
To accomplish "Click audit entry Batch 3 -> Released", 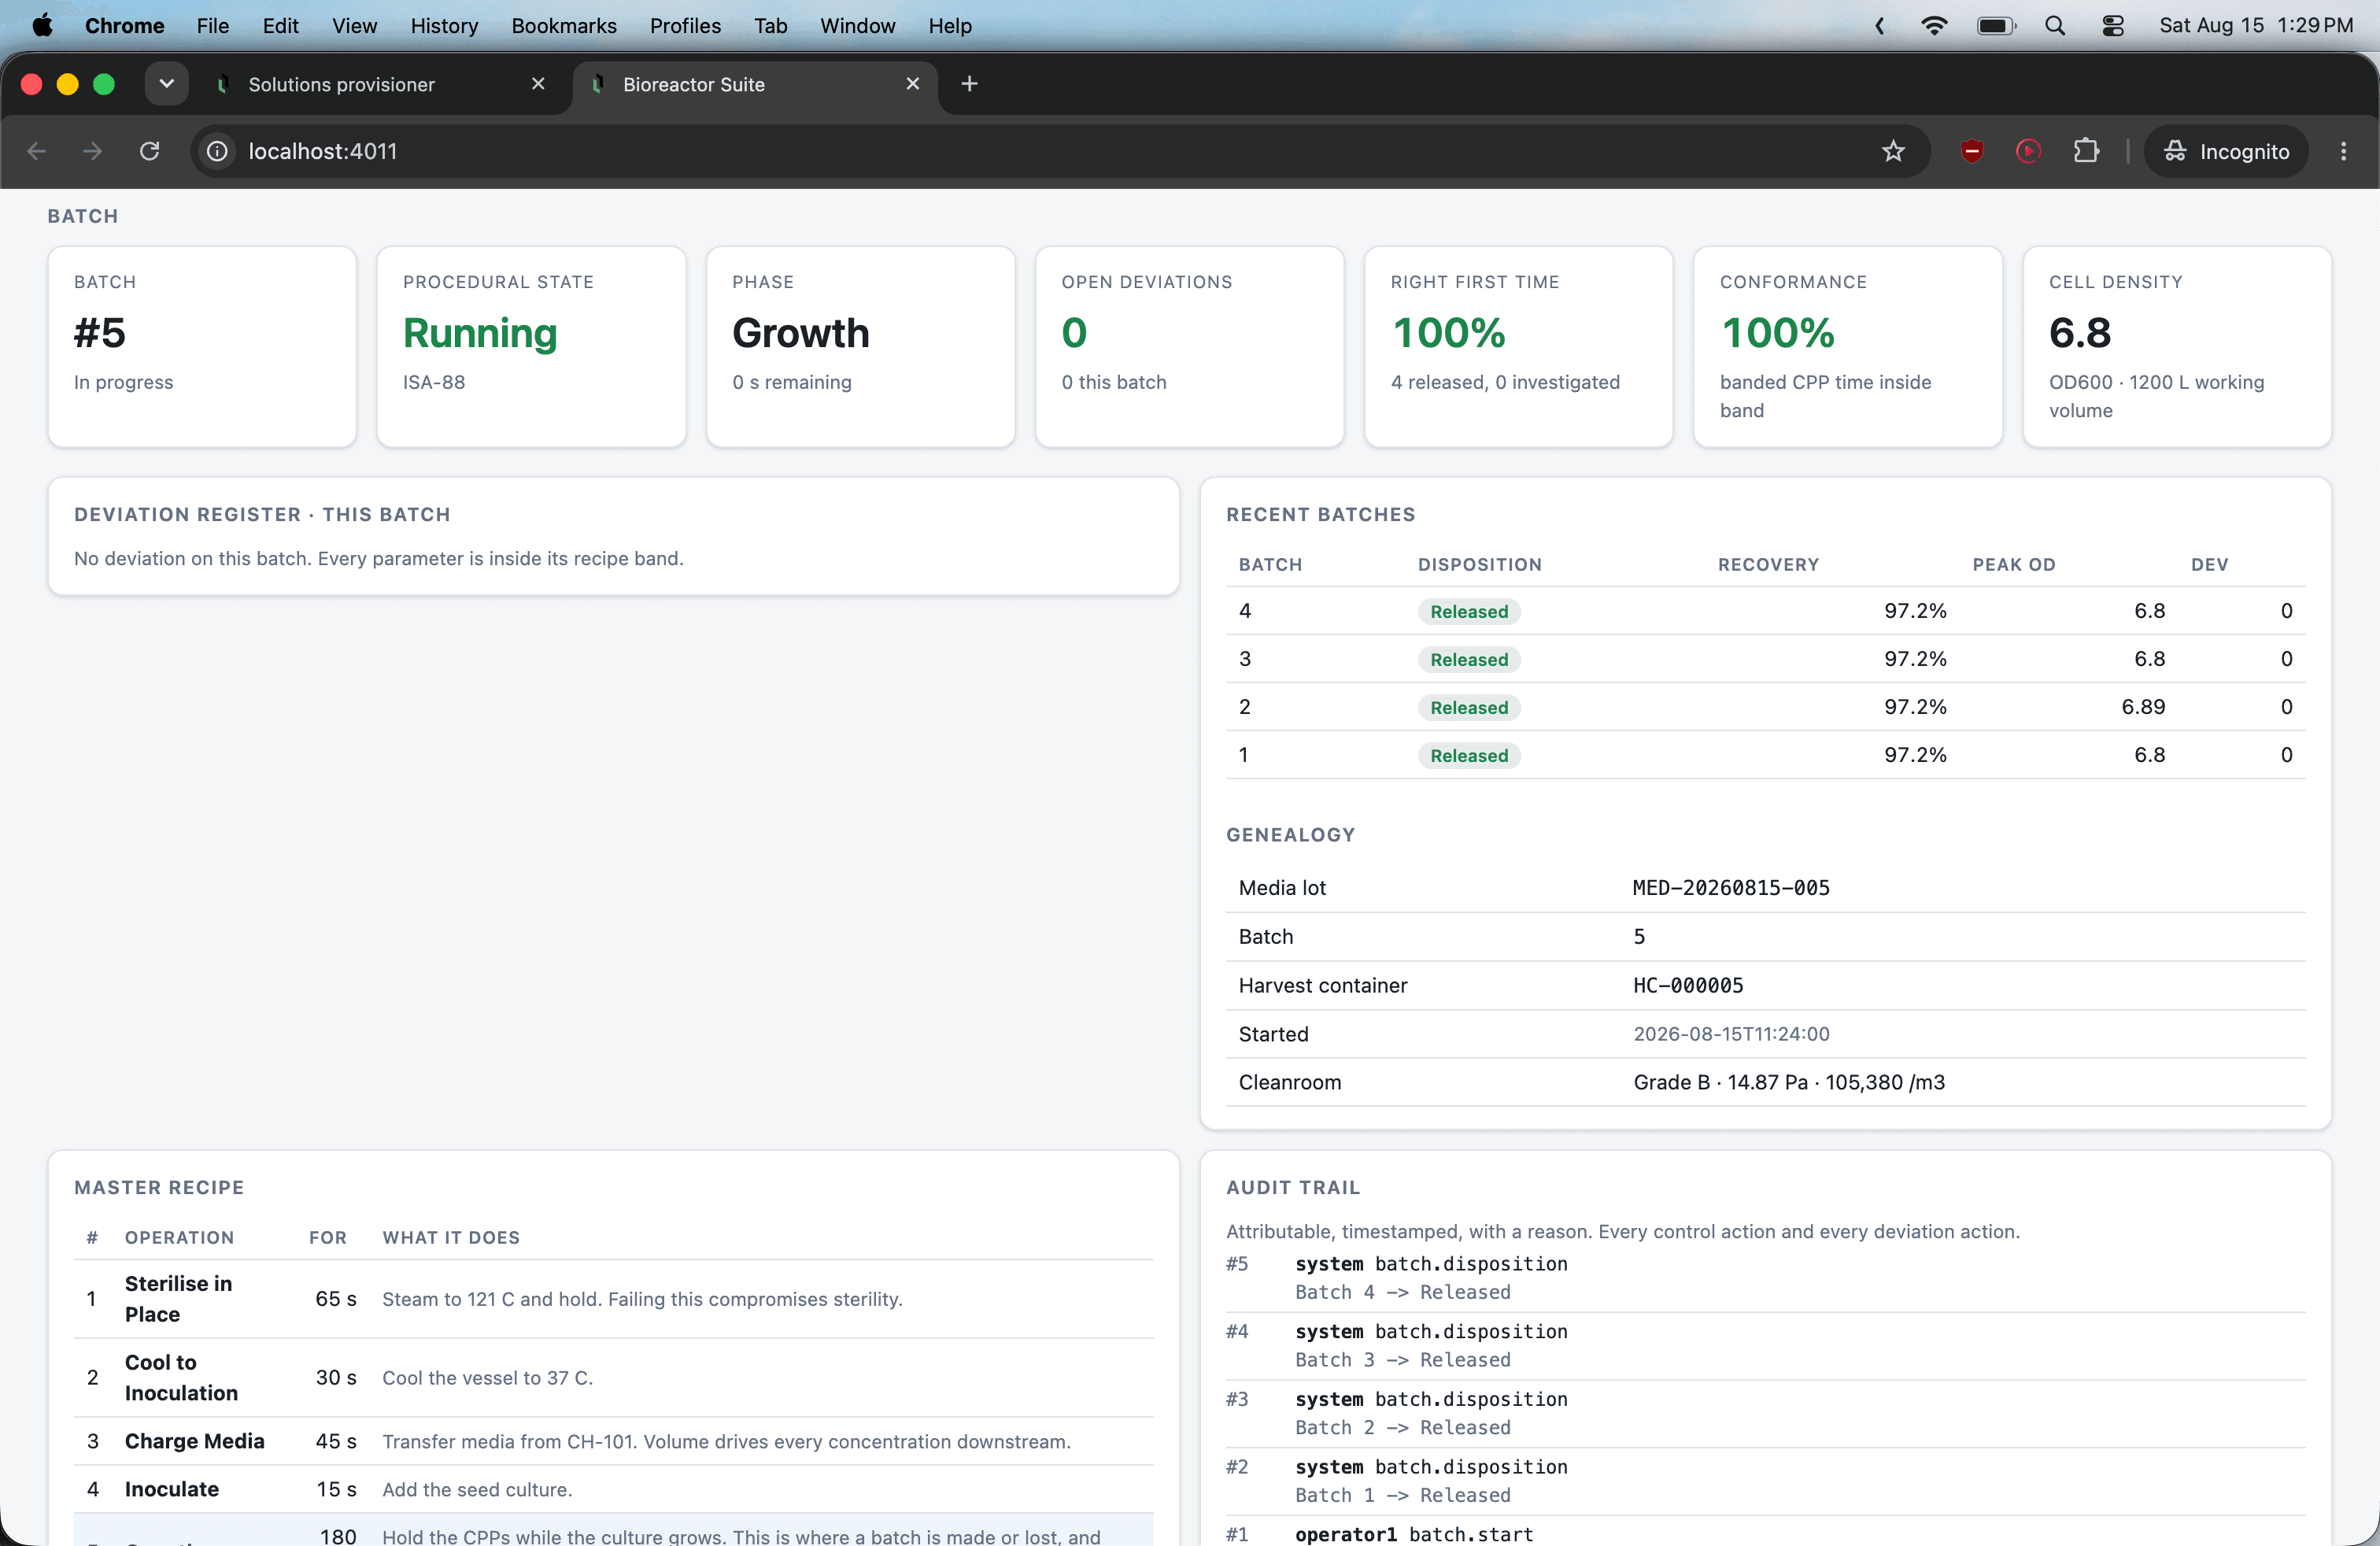I will (1403, 1359).
